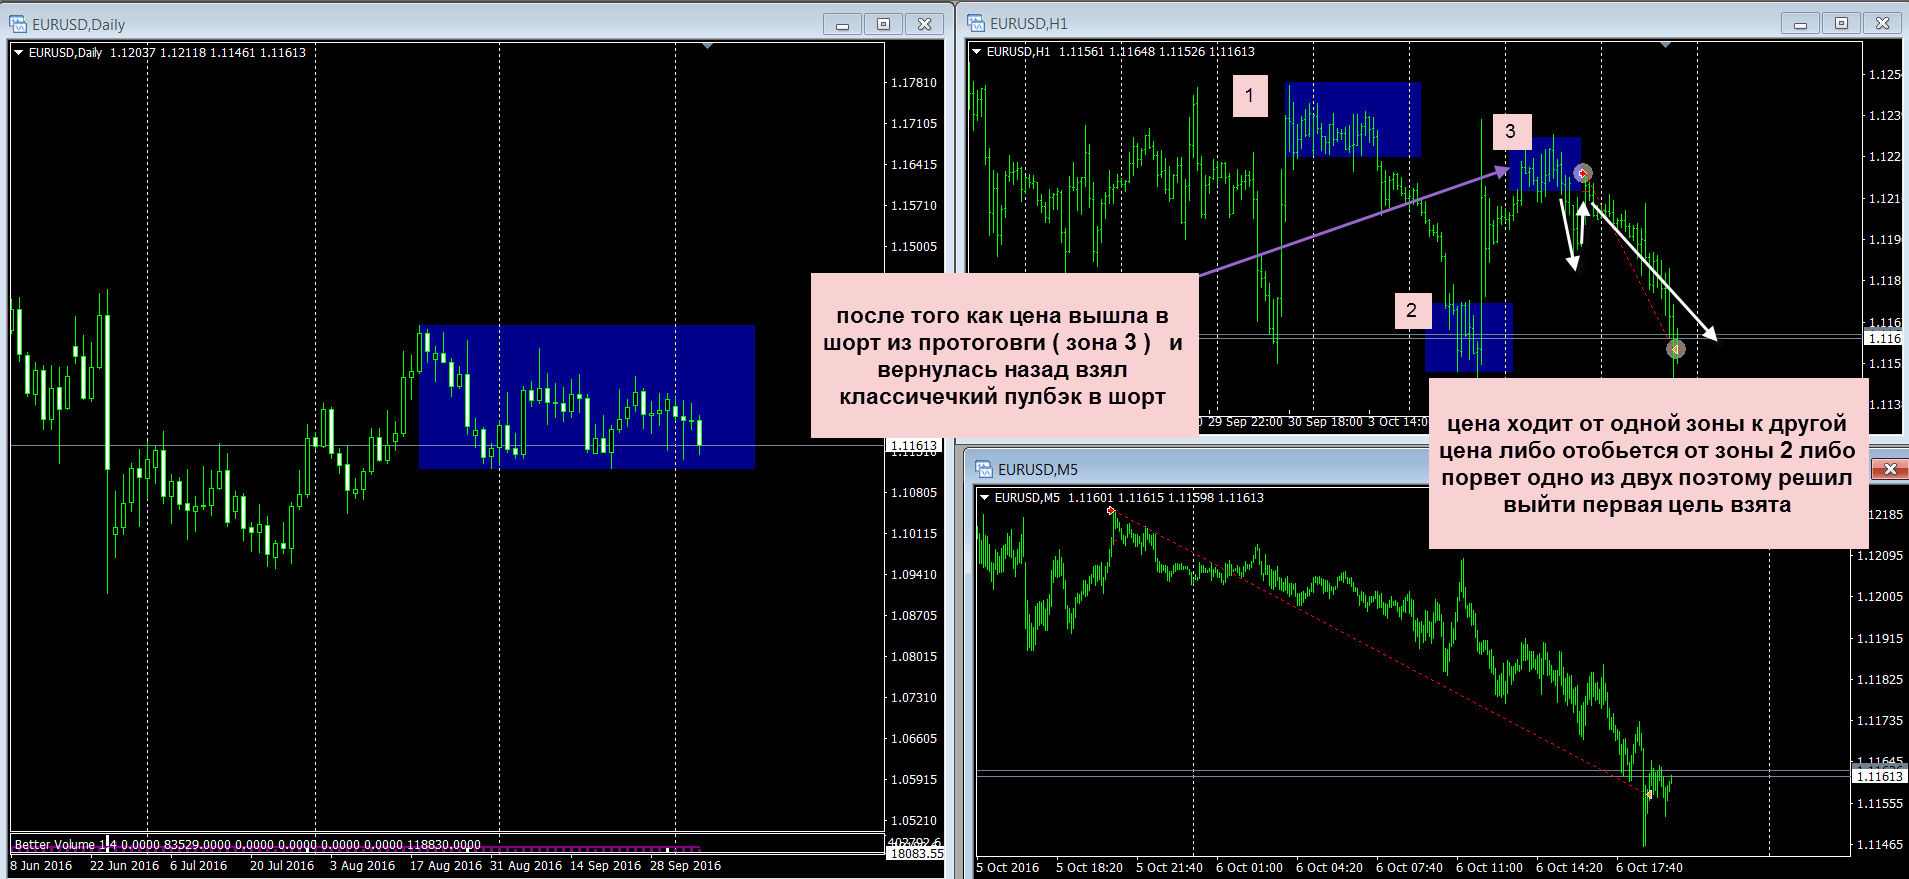The image size is (1909, 879).
Task: Close the EURUSD,Daily chart window
Action: (925, 24)
